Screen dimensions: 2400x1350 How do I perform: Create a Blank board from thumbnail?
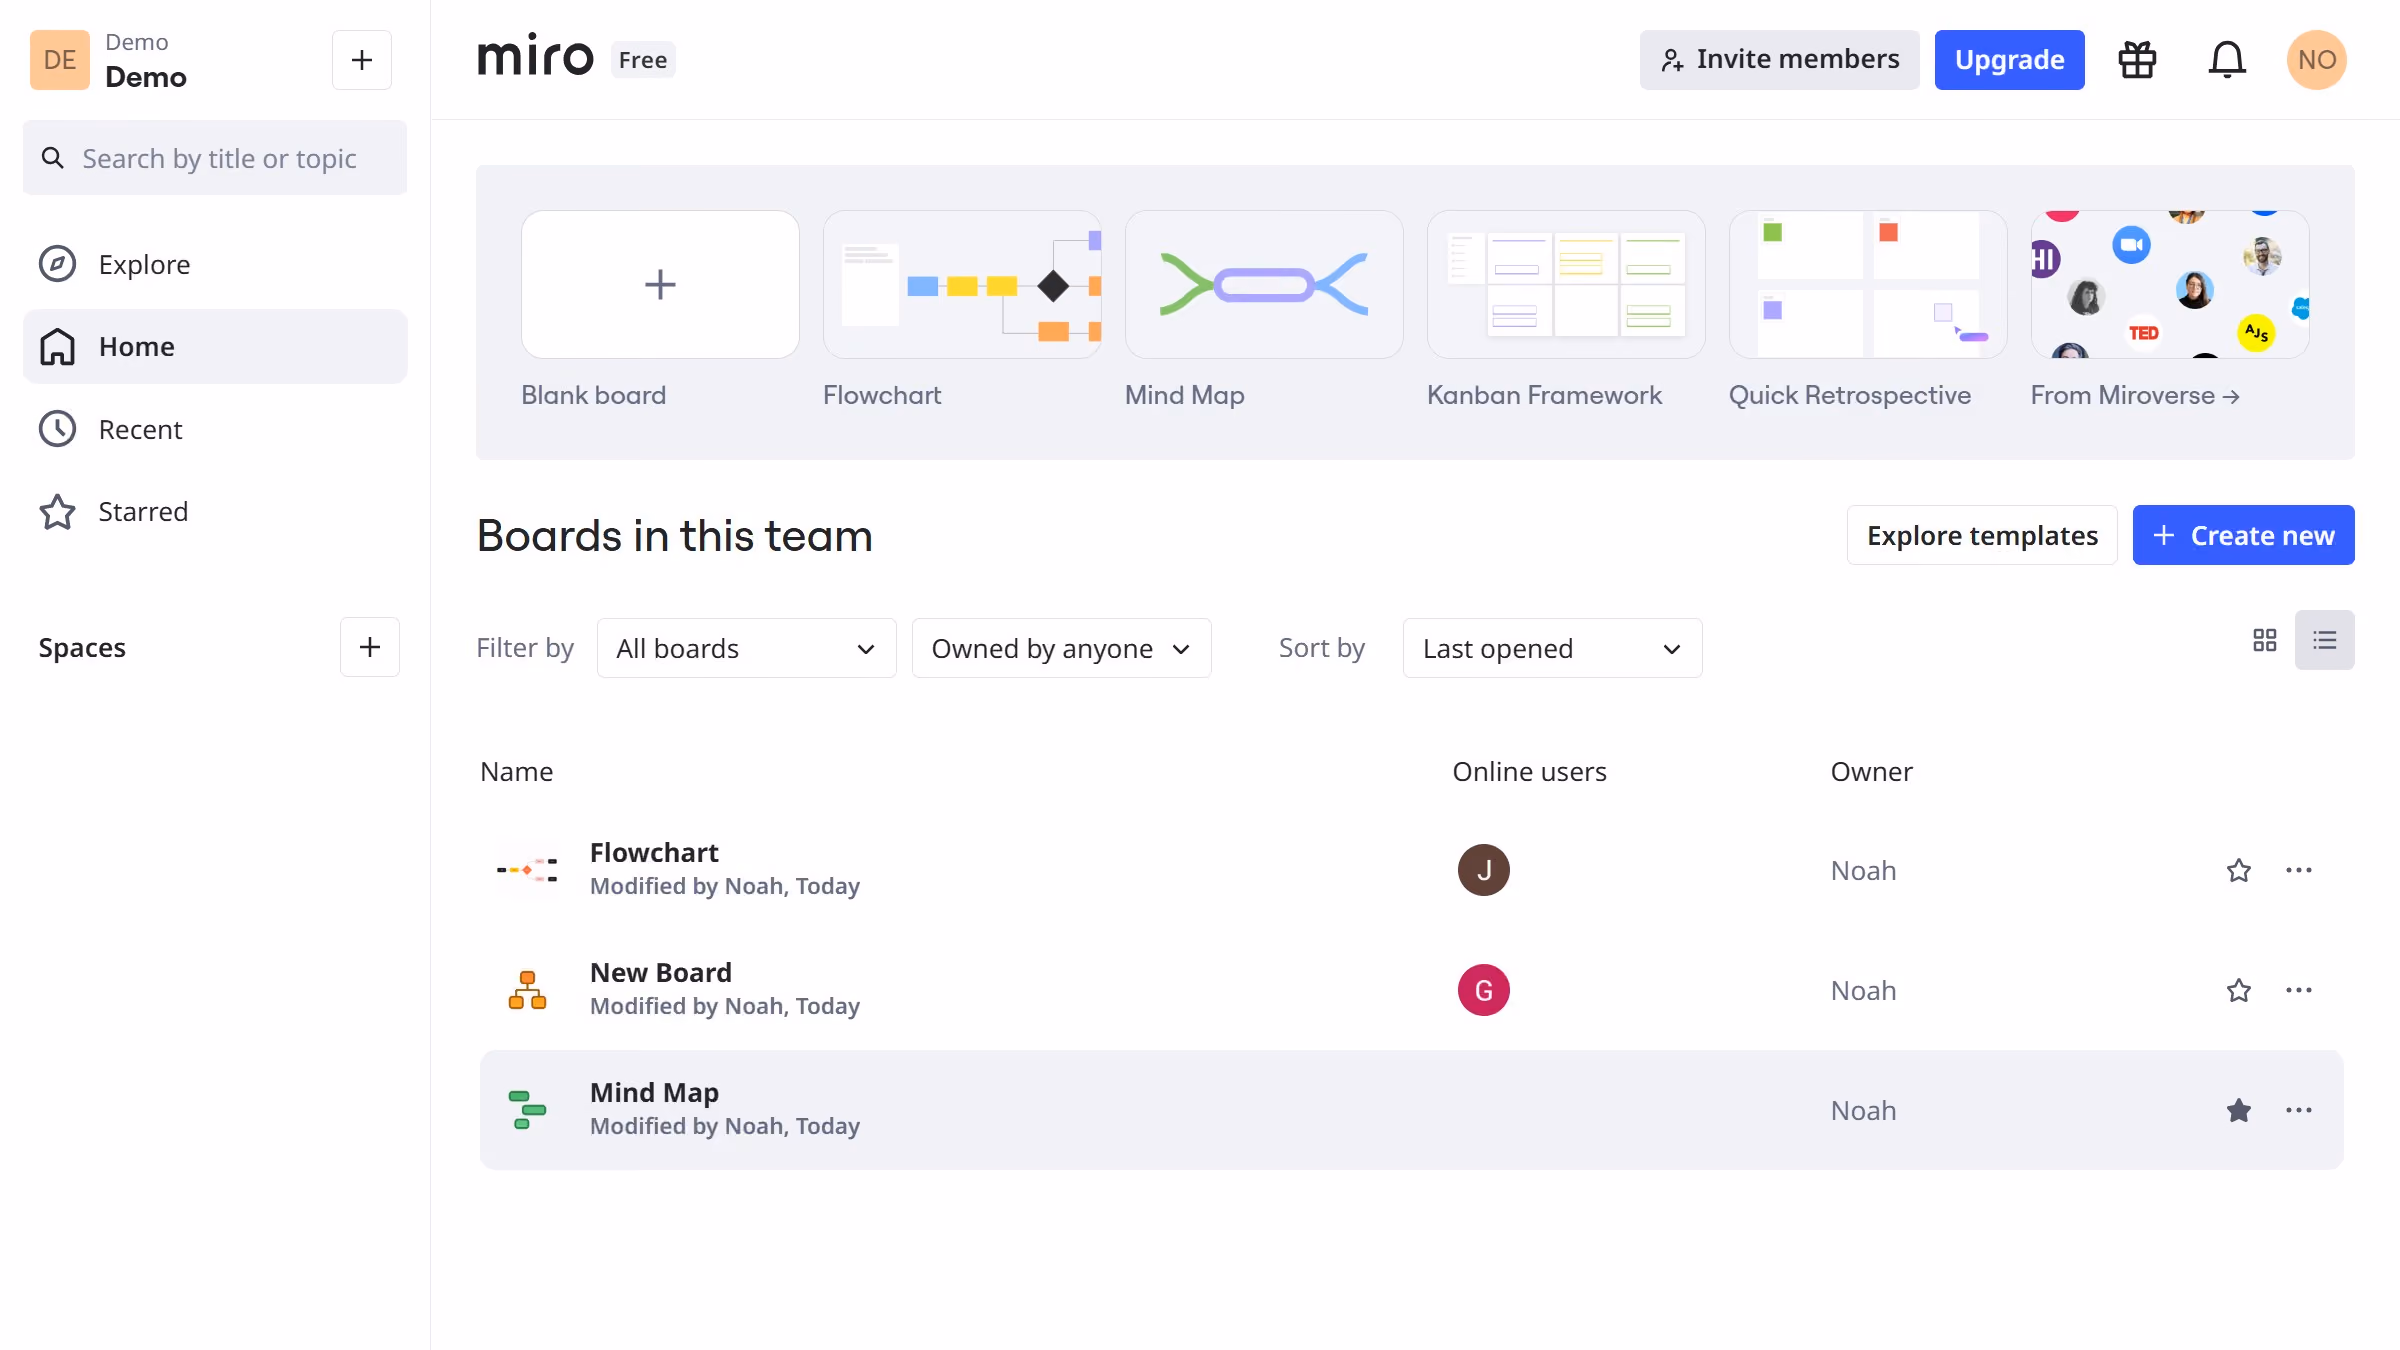(660, 284)
